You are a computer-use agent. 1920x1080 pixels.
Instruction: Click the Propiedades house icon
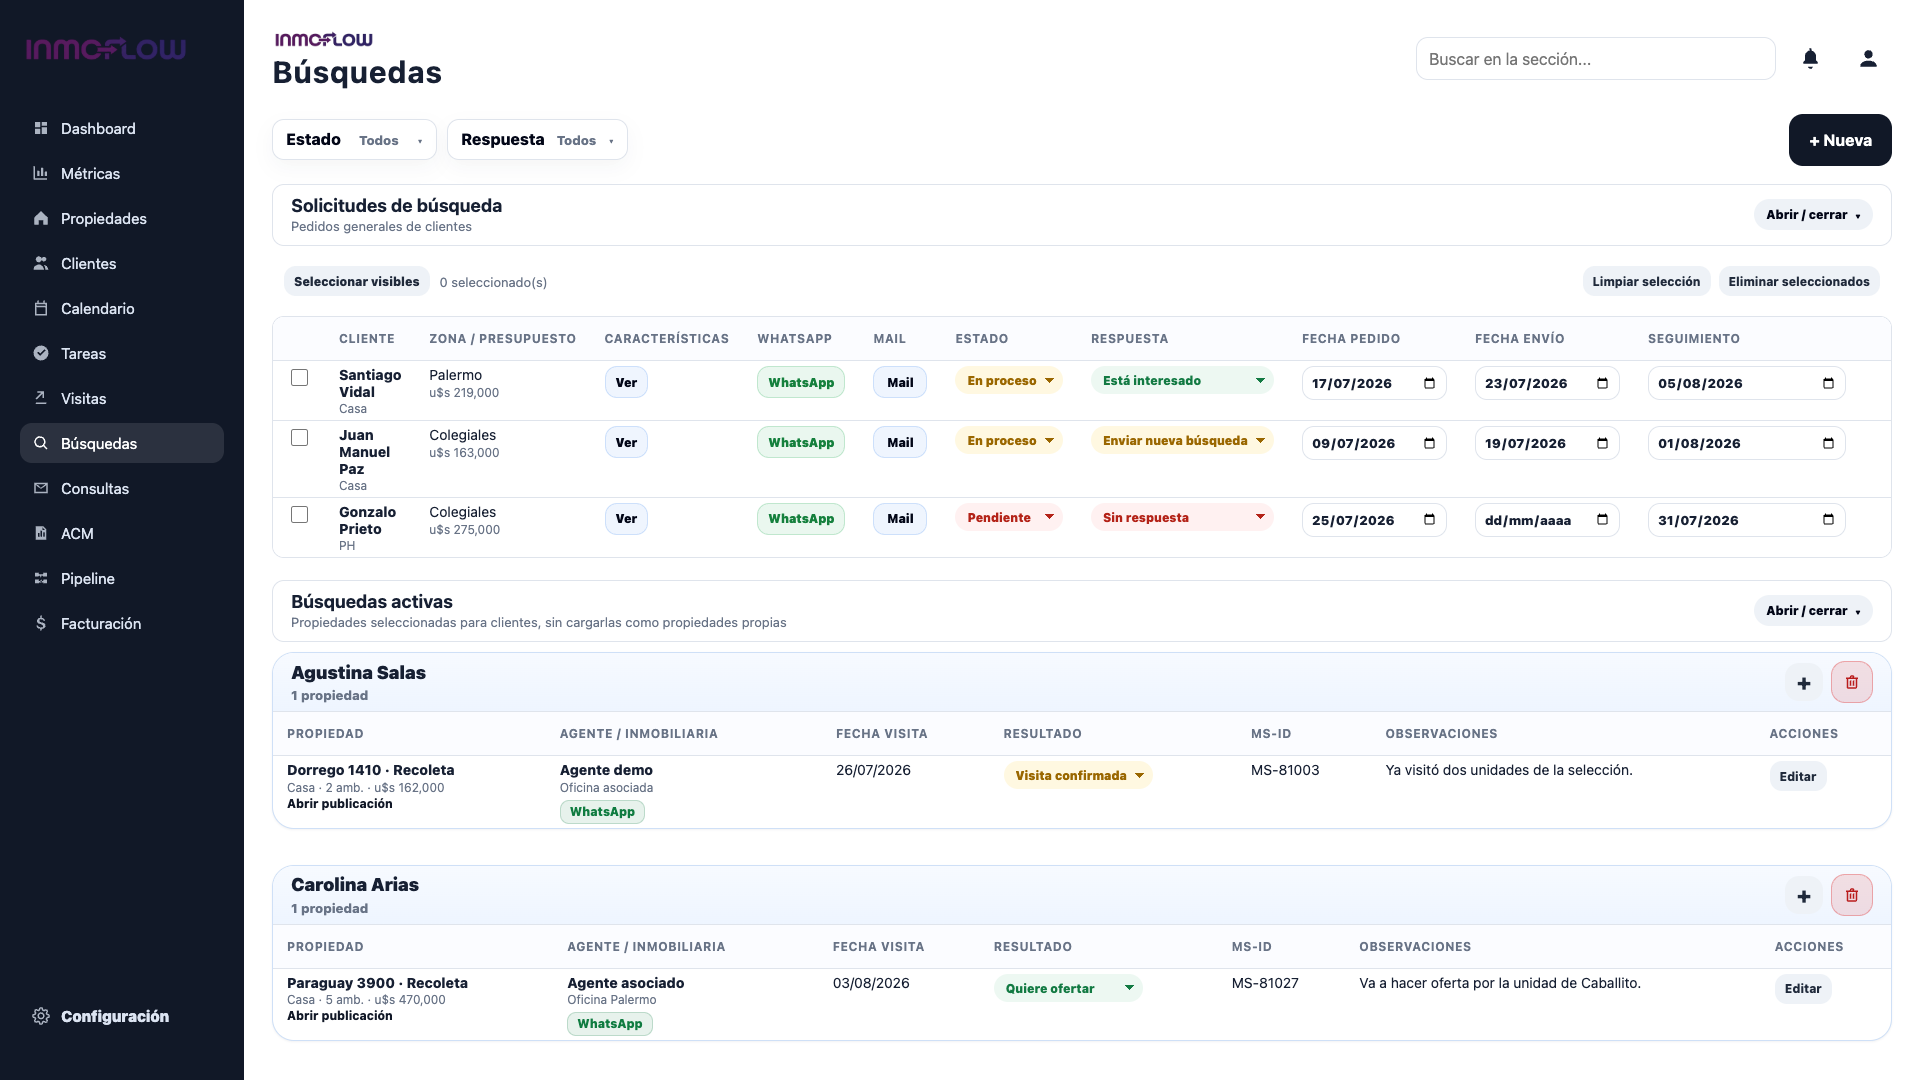click(x=41, y=218)
